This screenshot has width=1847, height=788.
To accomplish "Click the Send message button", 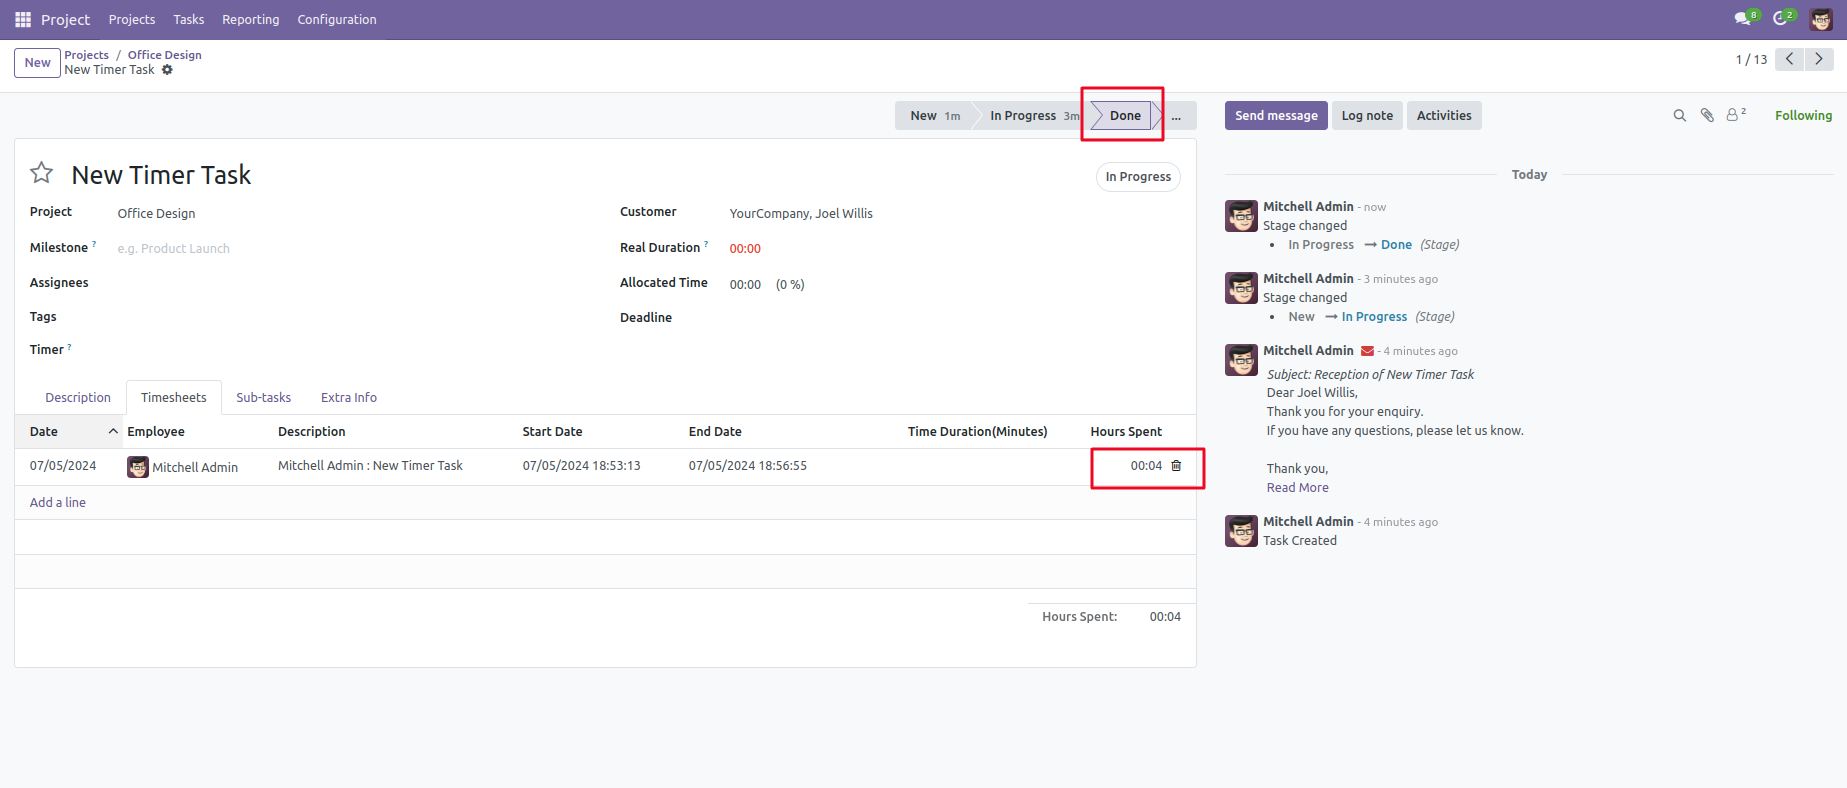I will 1276,116.
